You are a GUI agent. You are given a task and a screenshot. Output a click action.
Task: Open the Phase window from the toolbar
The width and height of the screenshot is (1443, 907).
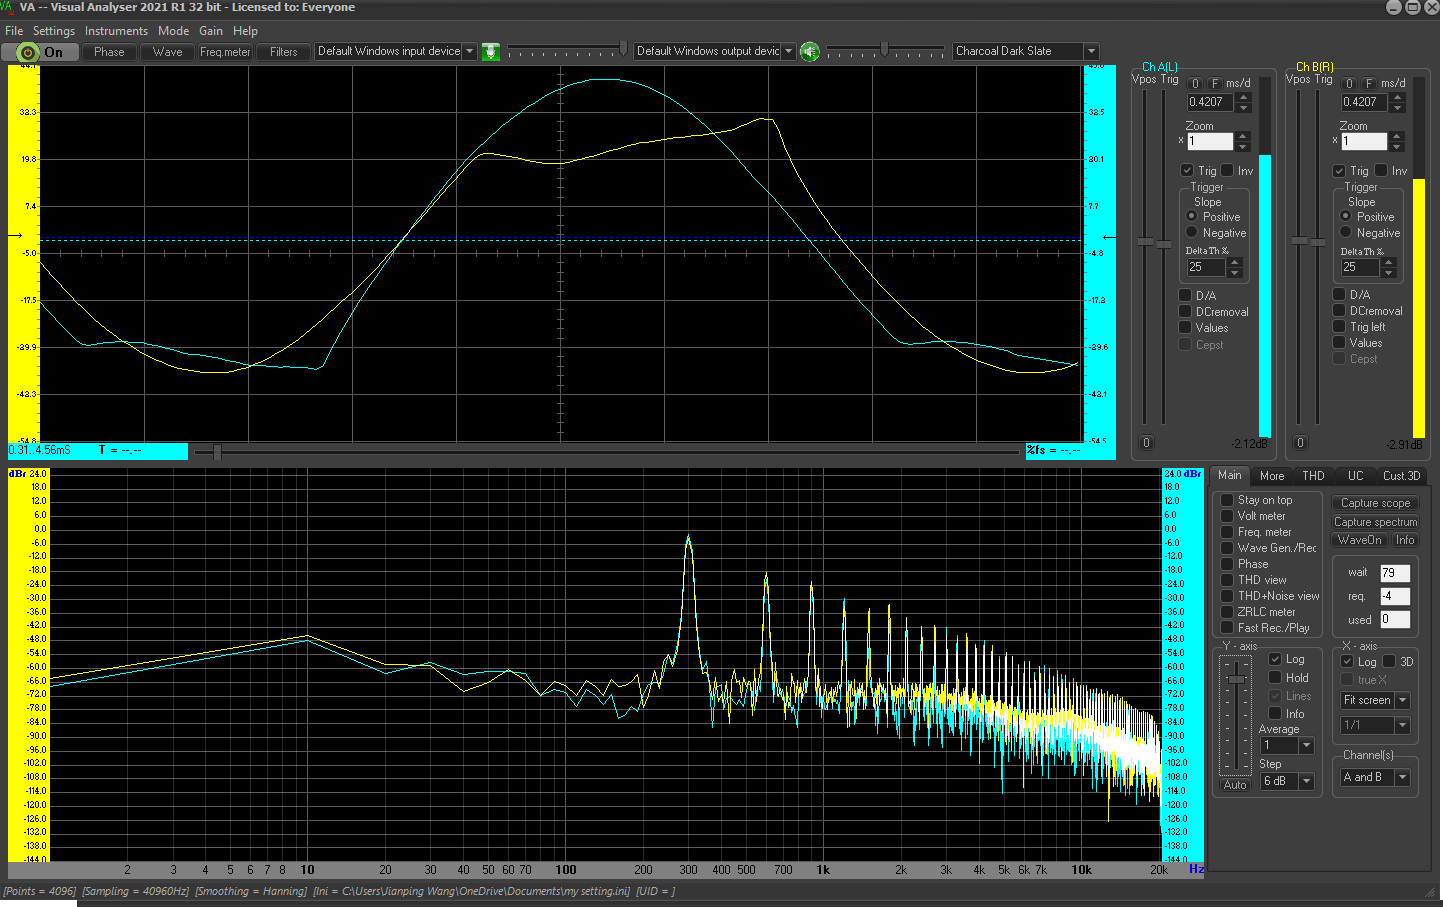tap(109, 52)
